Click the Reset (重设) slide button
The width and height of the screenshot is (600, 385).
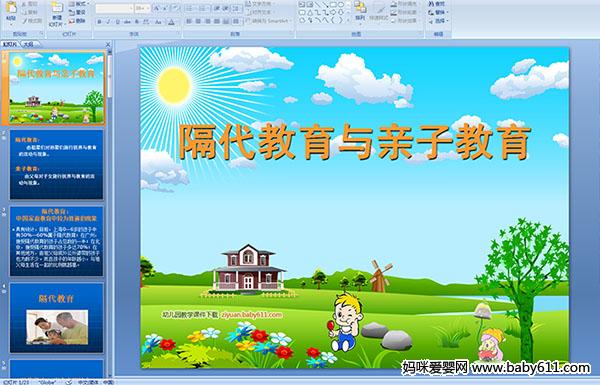click(77, 13)
